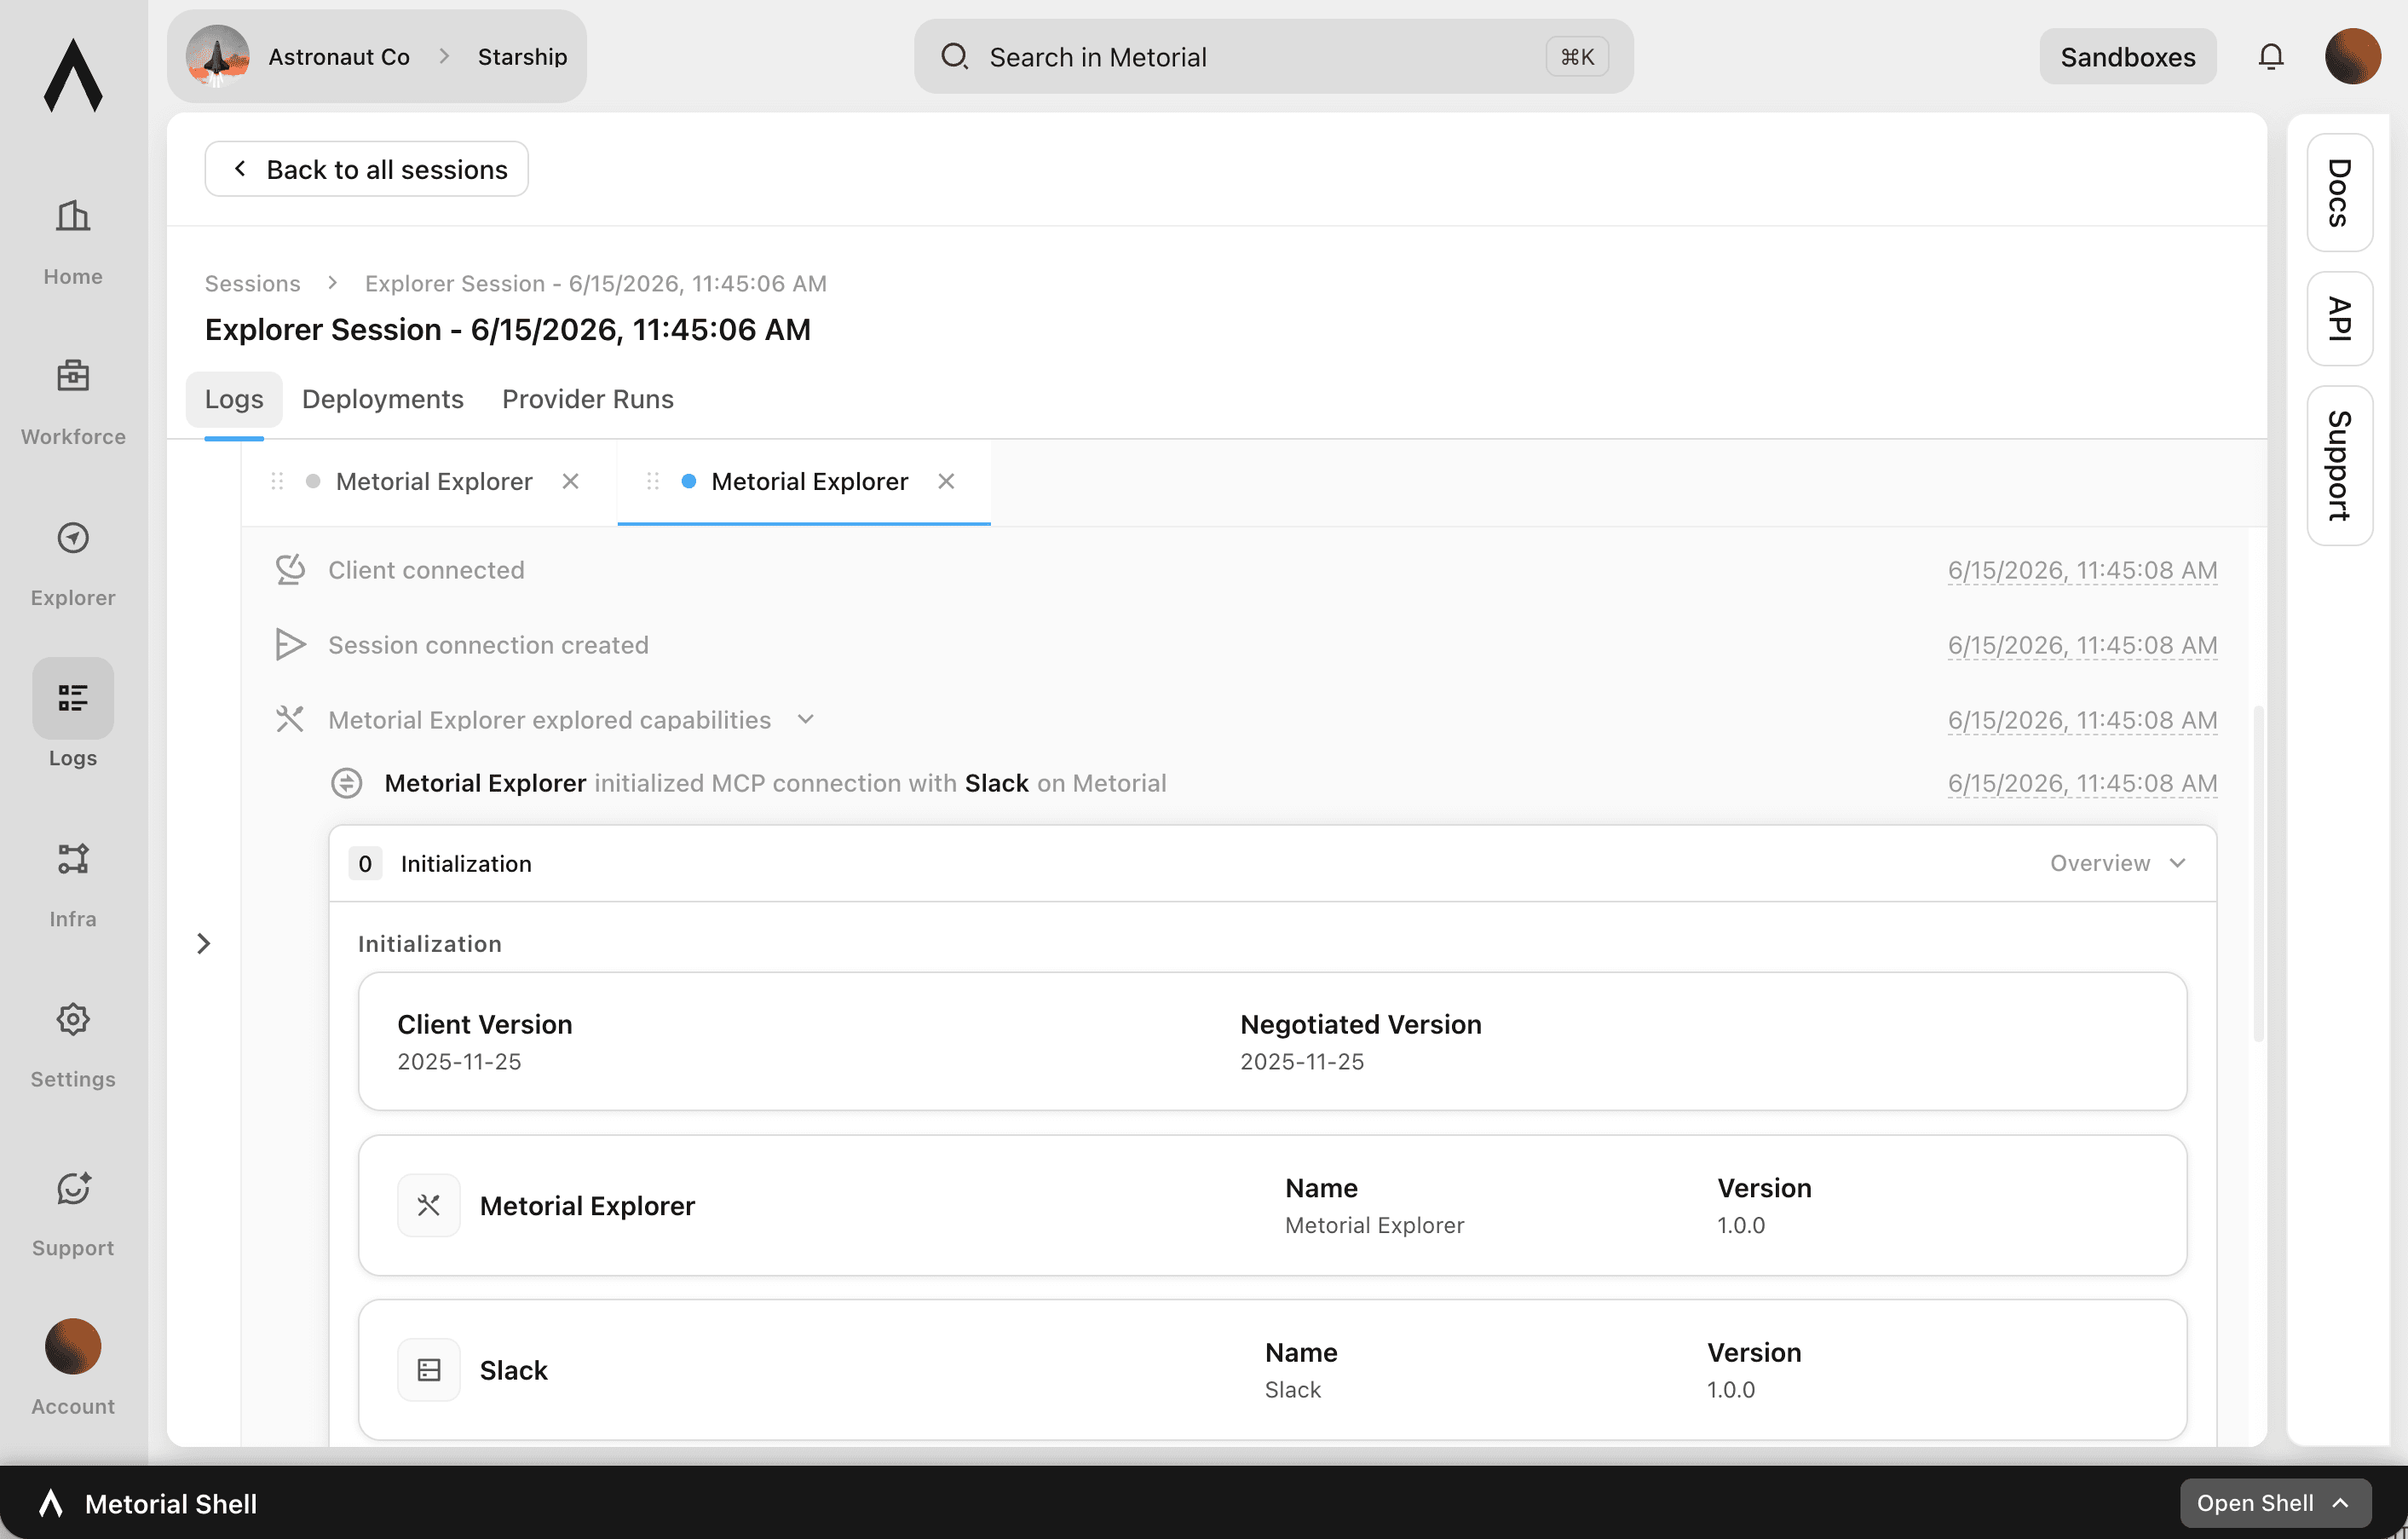The image size is (2408, 1539).
Task: Click Slack Version 1.0.0 value
Action: click(1730, 1389)
